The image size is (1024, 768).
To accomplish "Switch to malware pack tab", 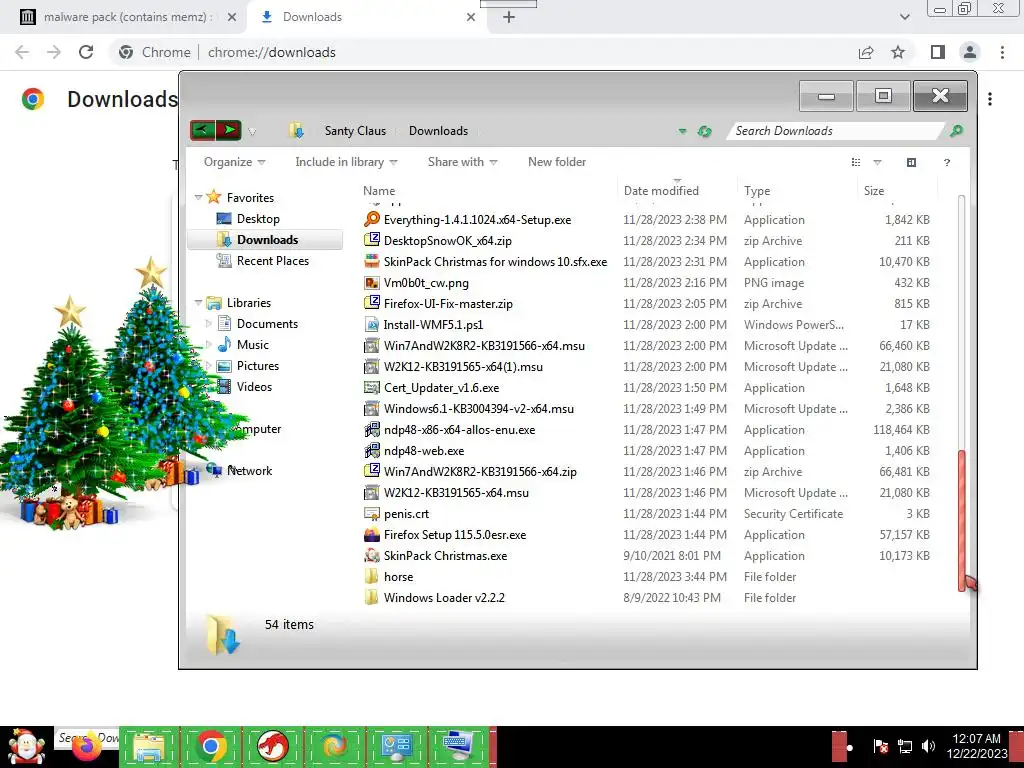I will (x=128, y=17).
